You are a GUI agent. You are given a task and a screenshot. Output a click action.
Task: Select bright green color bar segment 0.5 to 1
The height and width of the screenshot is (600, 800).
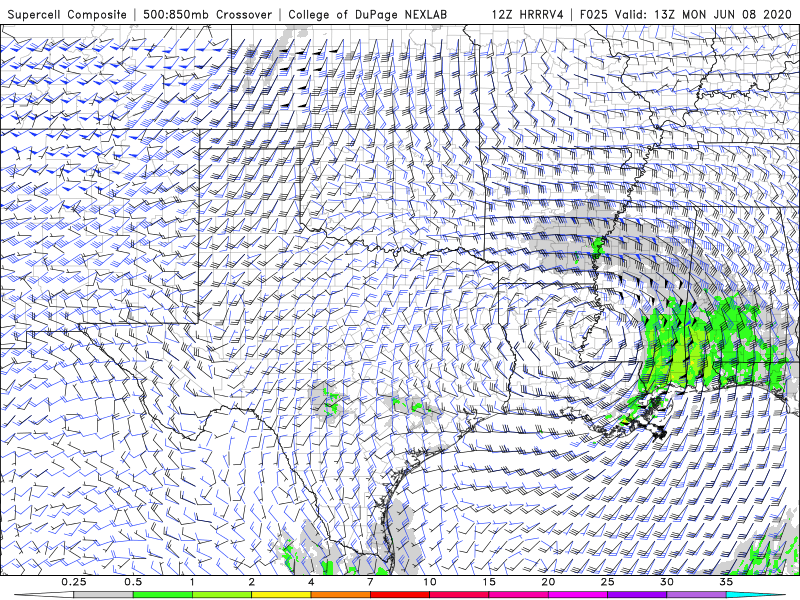(163, 595)
